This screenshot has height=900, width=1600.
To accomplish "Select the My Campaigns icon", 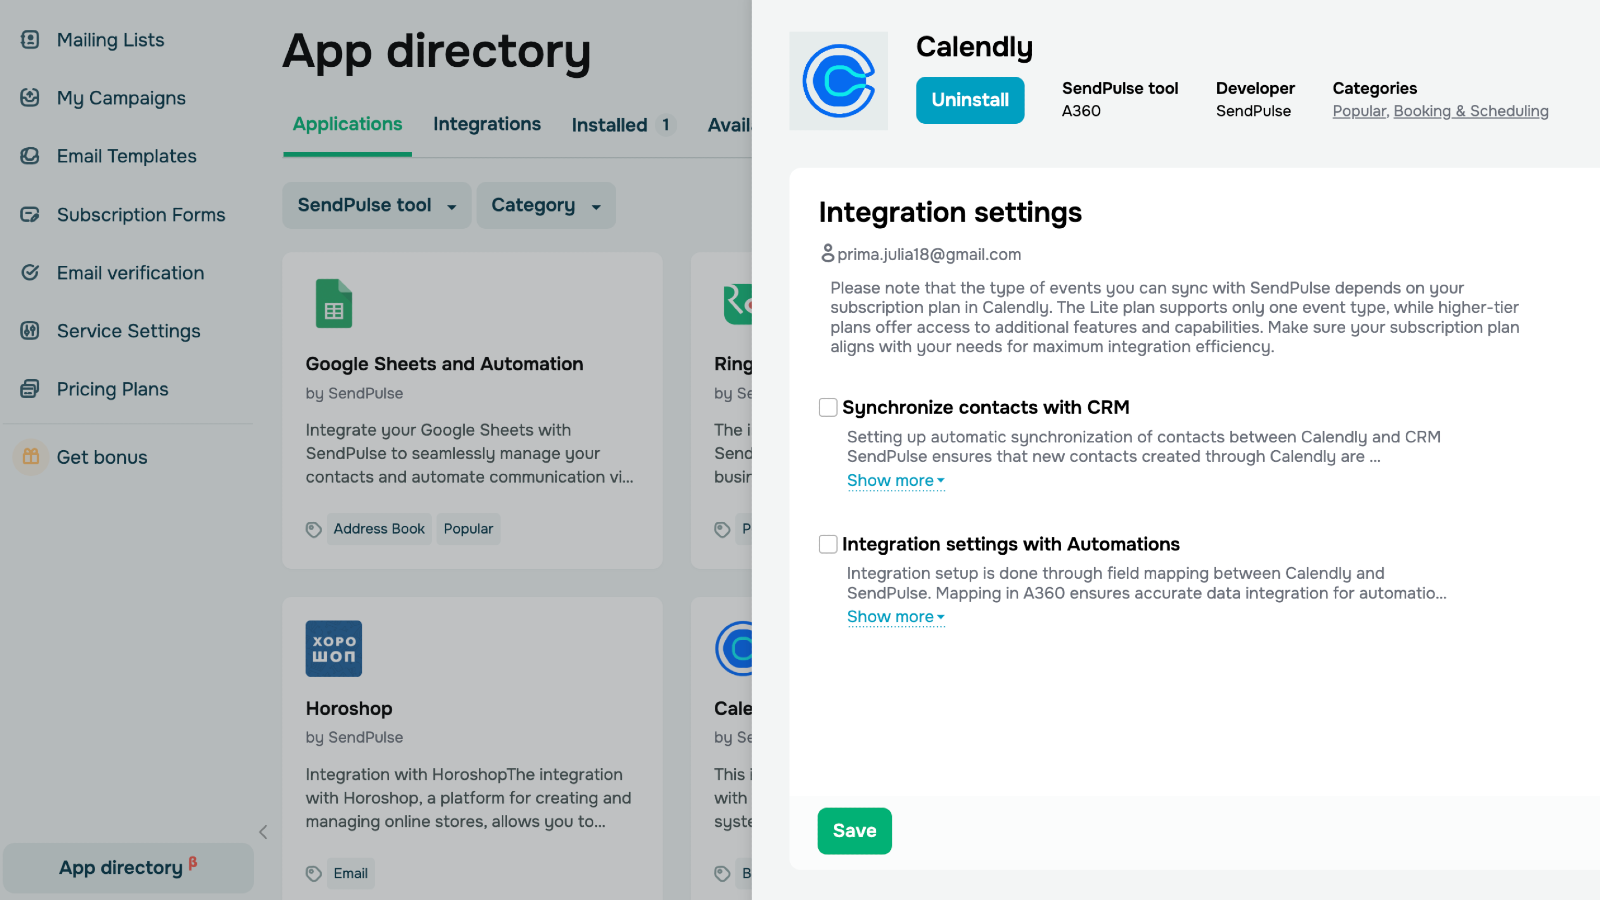I will [x=30, y=97].
